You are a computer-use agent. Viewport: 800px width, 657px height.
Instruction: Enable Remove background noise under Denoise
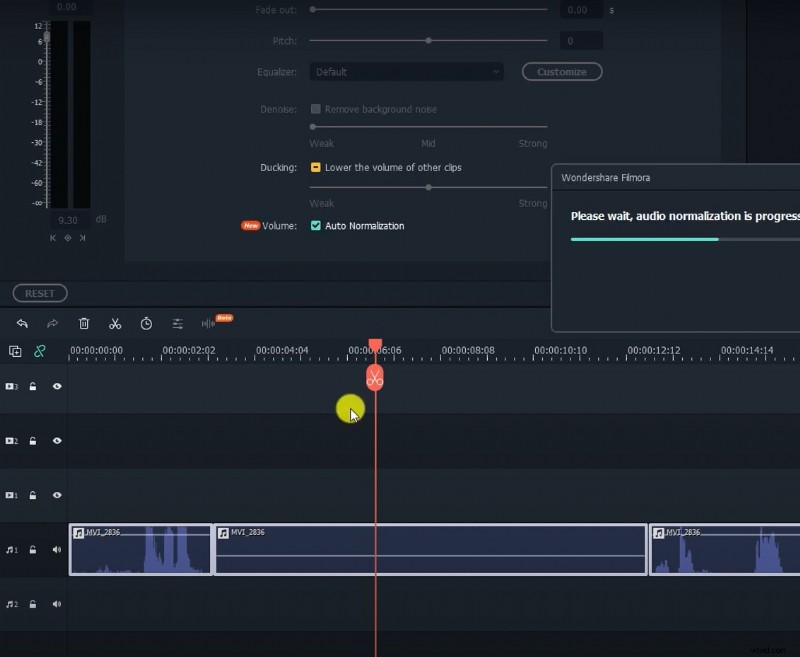(315, 109)
